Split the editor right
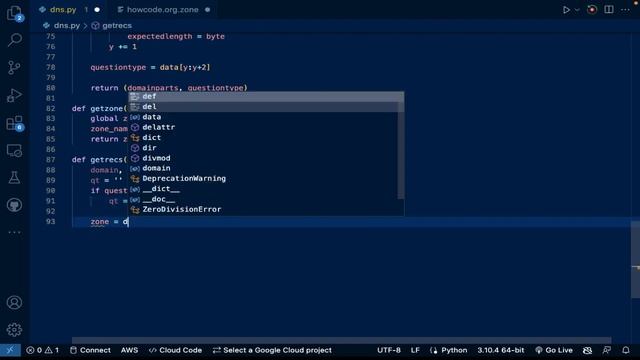The width and height of the screenshot is (640, 360). (609, 9)
